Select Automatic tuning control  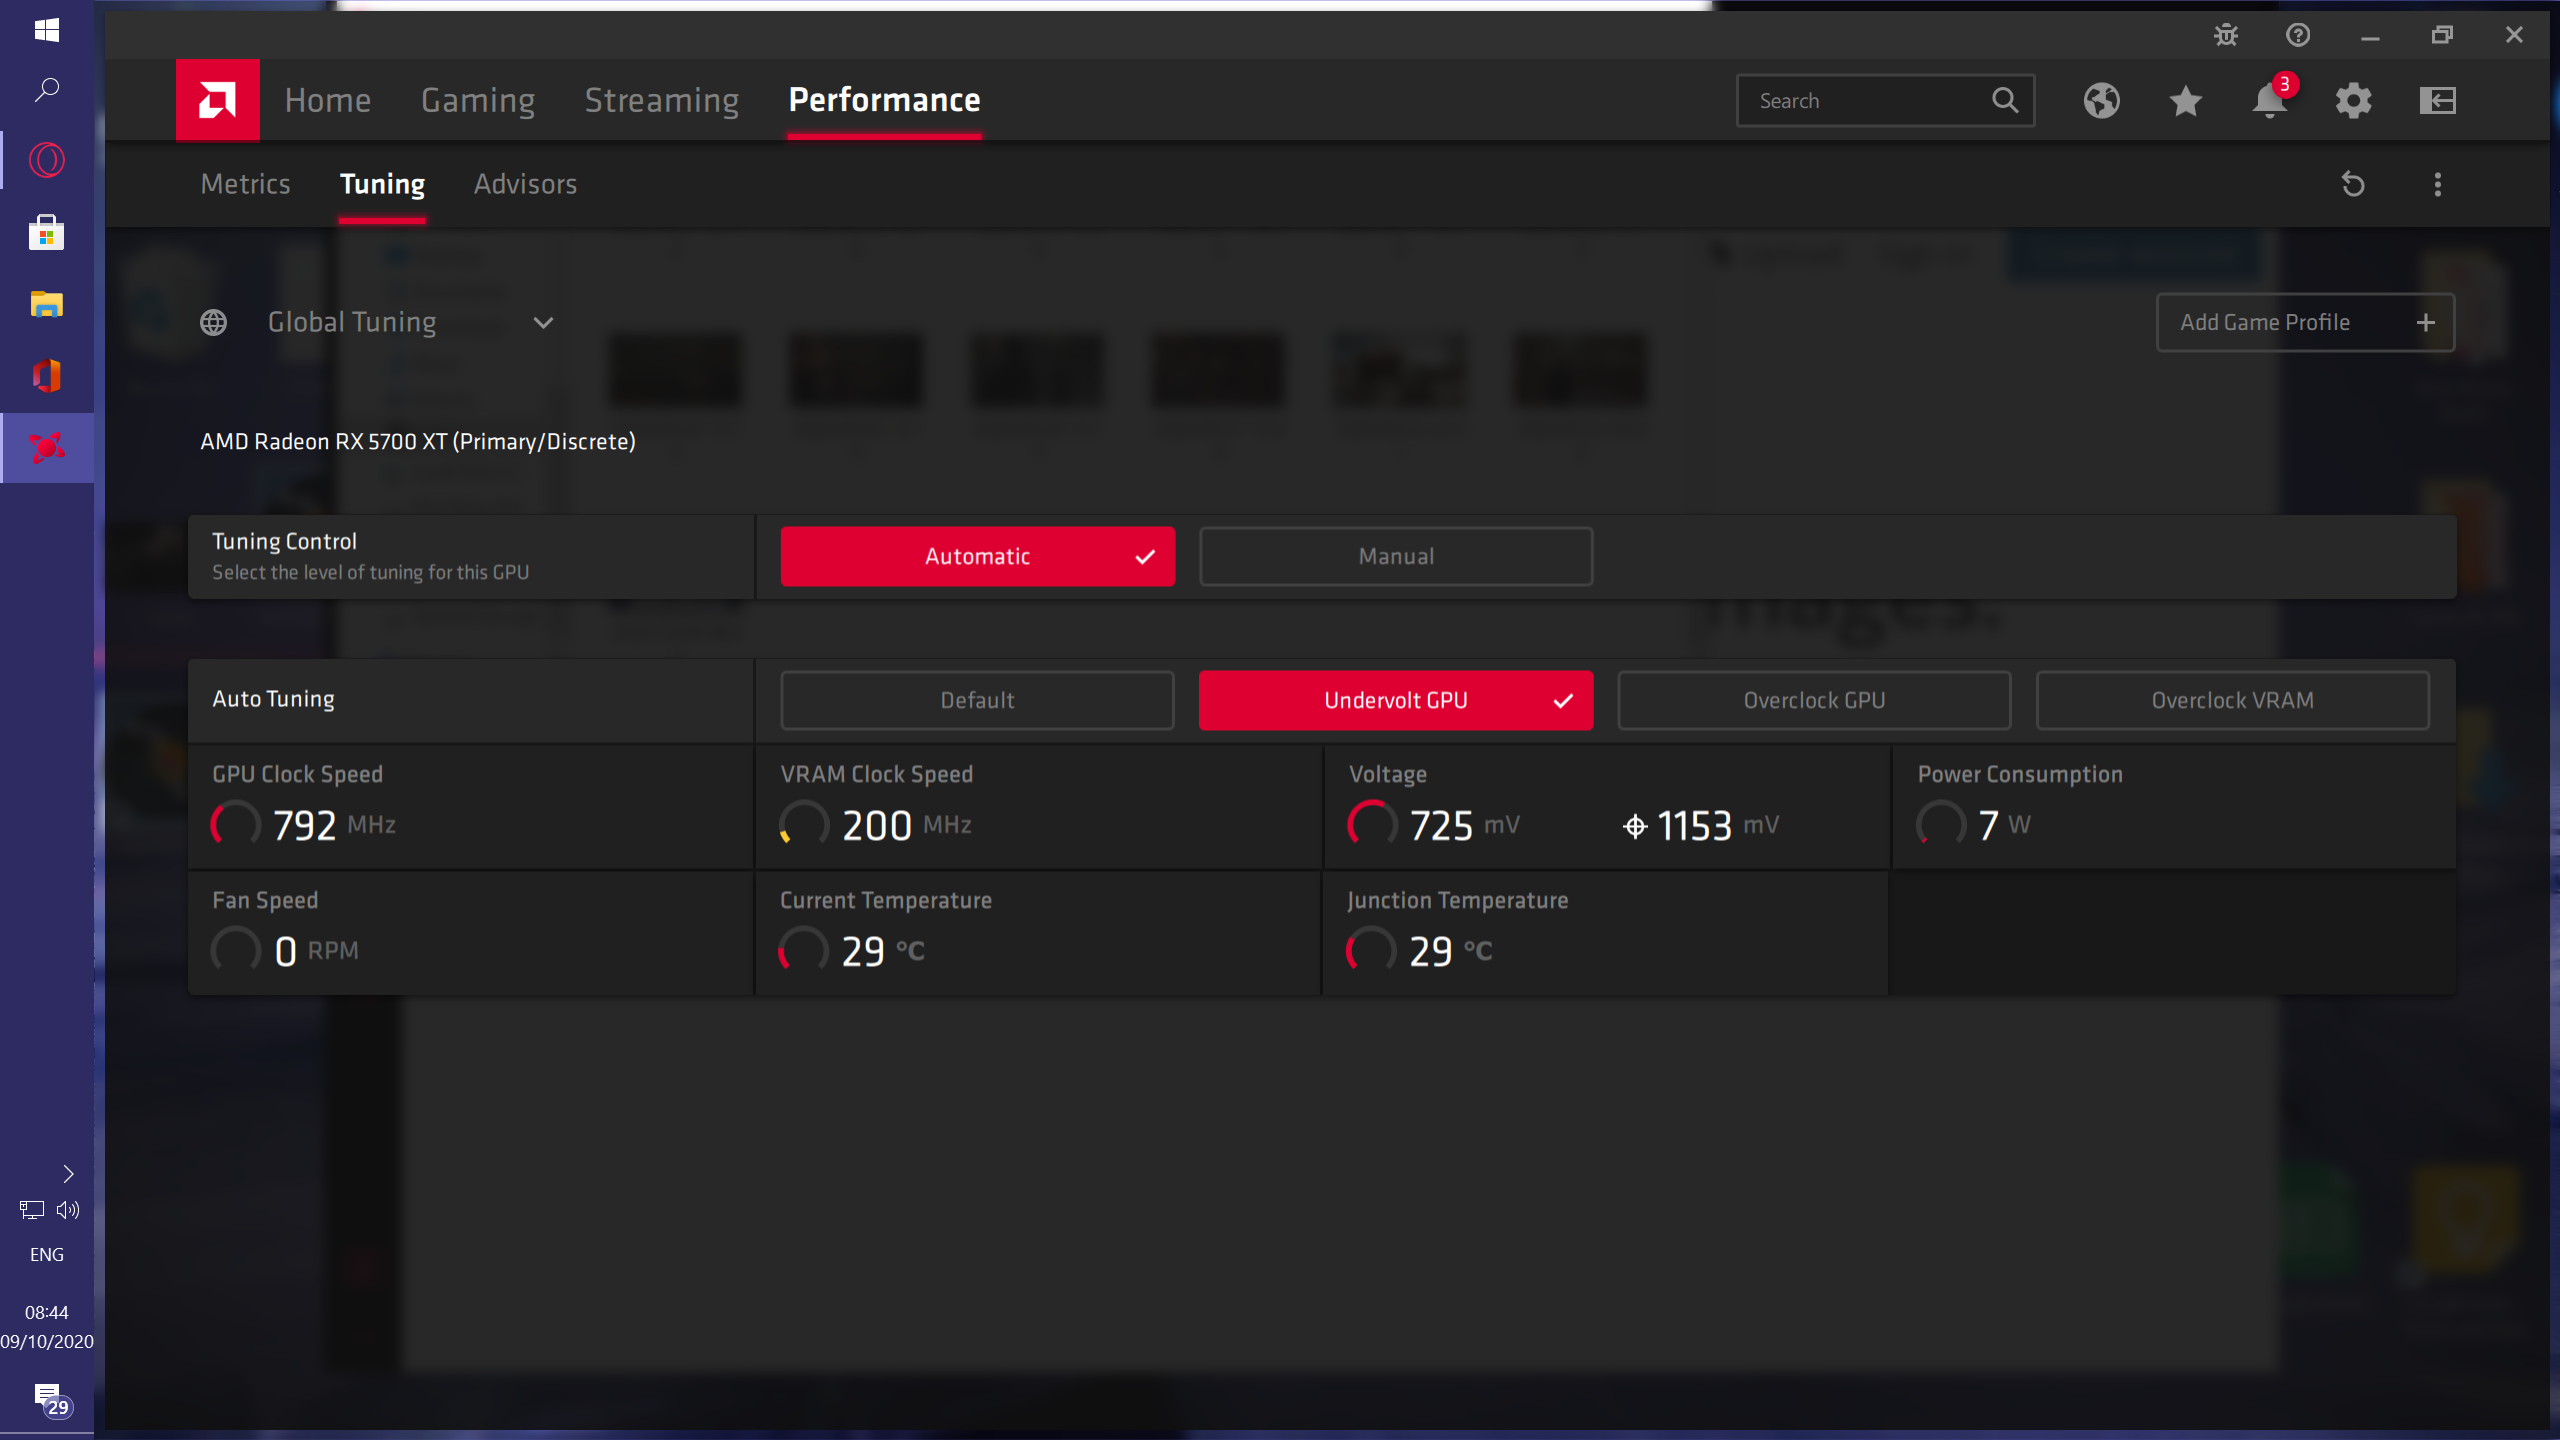[977, 556]
